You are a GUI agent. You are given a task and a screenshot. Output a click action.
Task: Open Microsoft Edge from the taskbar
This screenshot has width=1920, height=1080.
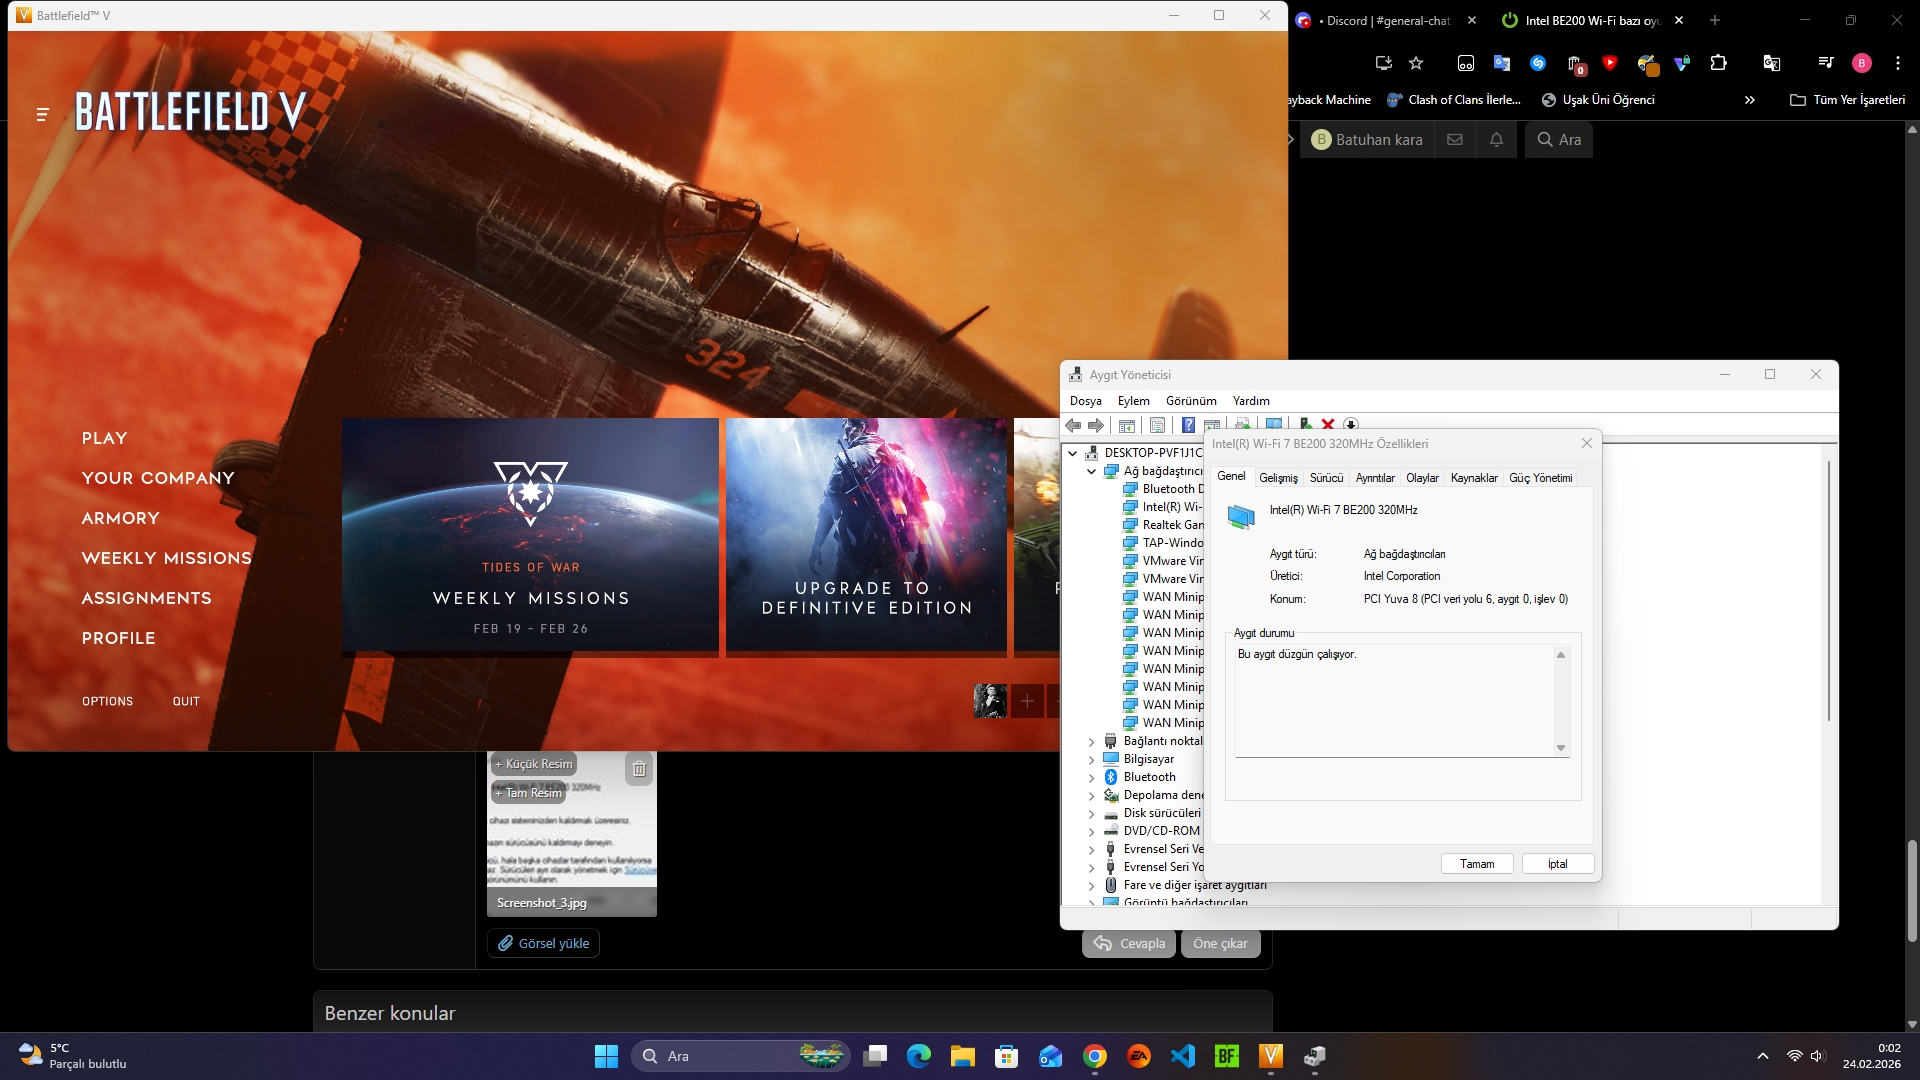tap(919, 1056)
